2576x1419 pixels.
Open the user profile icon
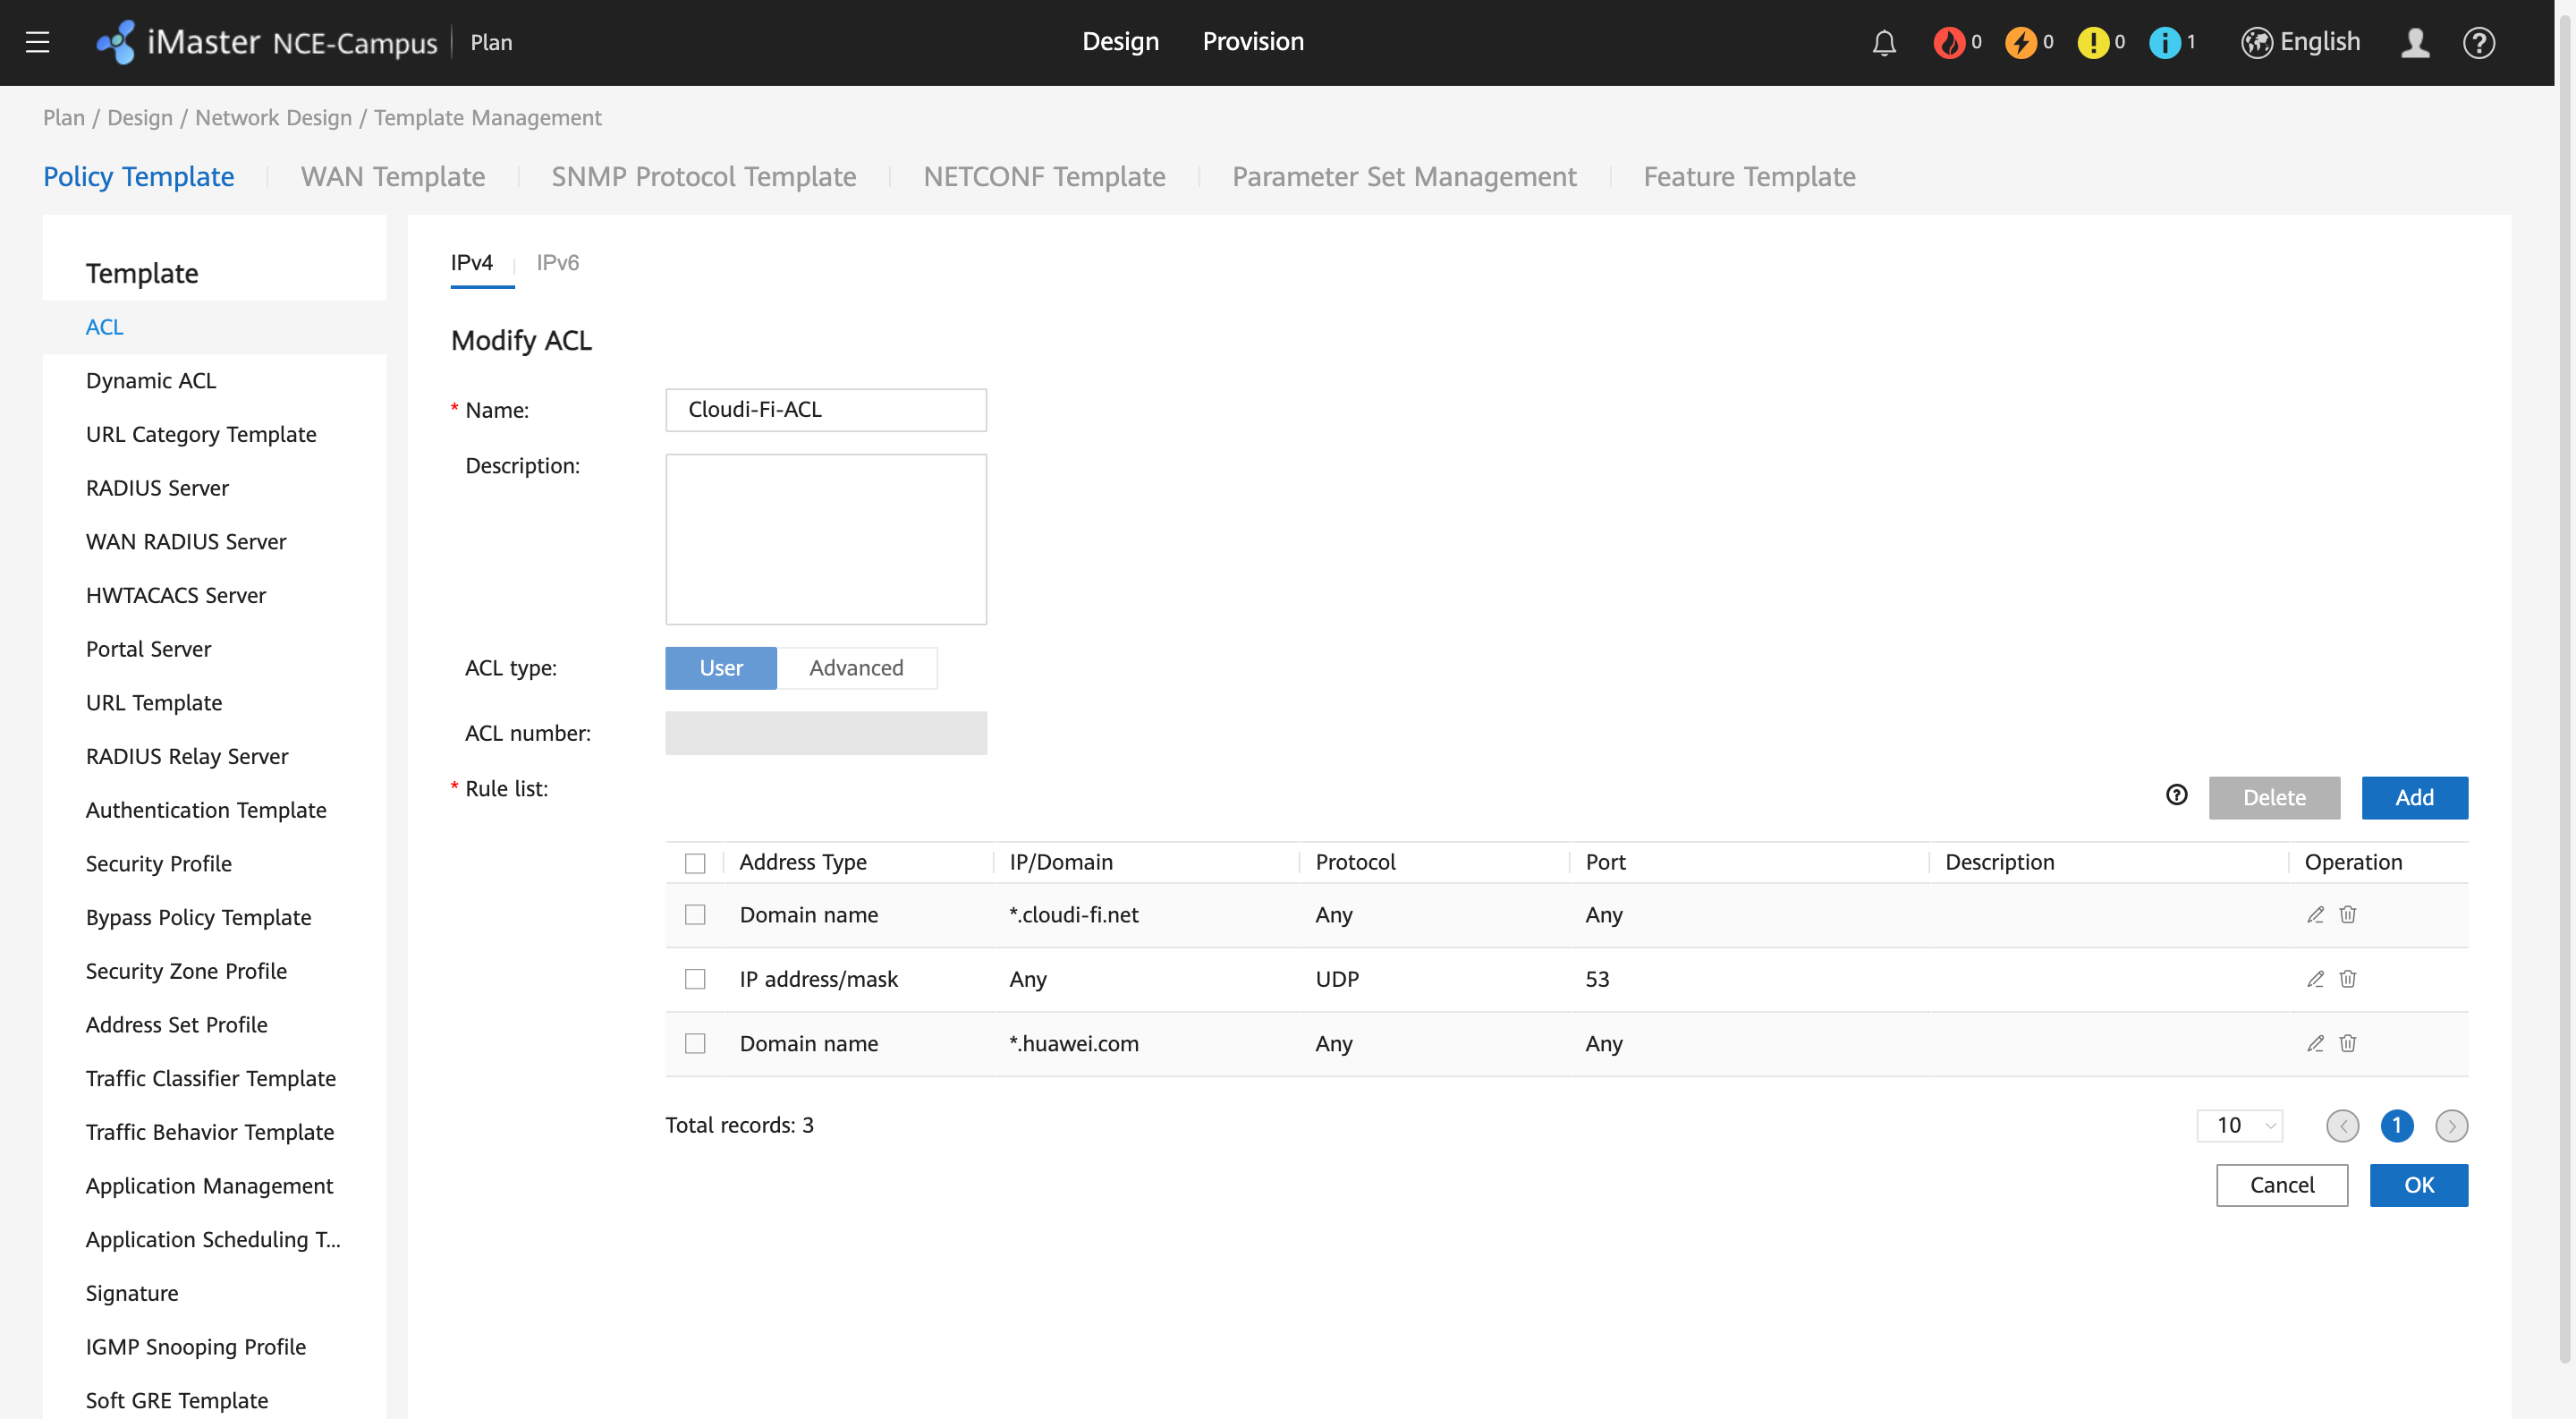2415,42
